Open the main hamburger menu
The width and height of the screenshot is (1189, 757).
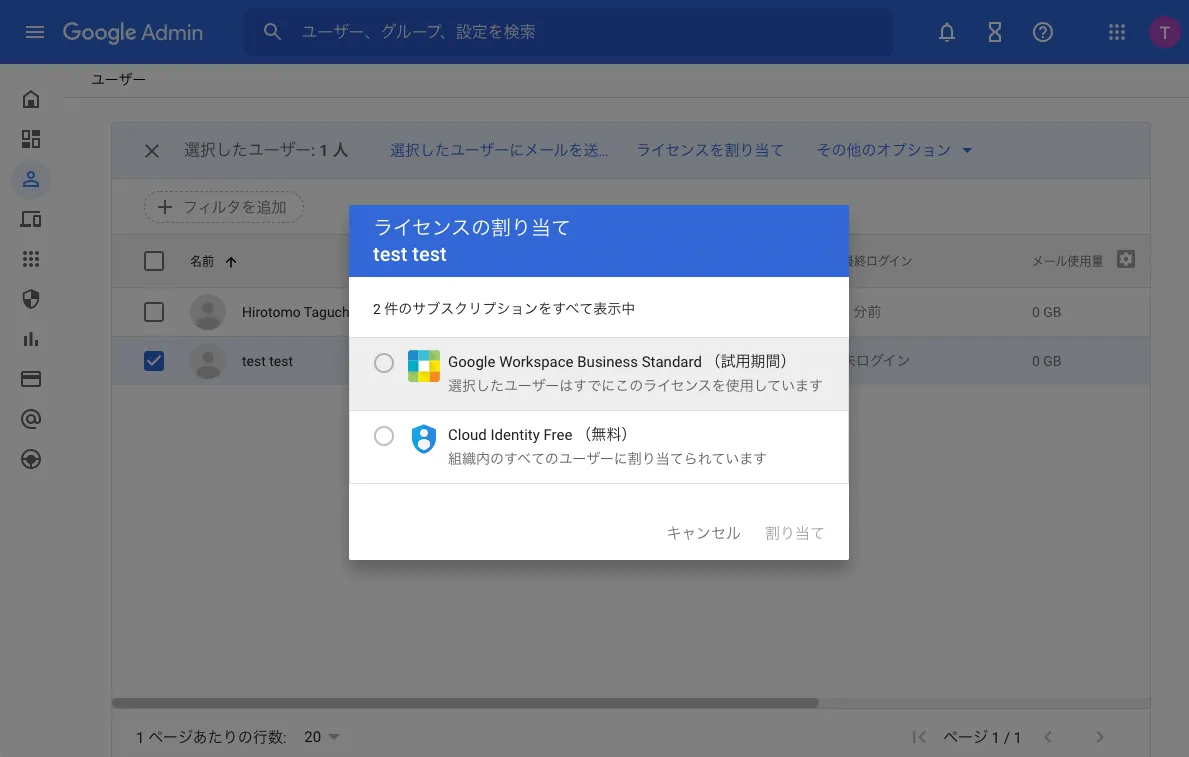click(x=35, y=32)
